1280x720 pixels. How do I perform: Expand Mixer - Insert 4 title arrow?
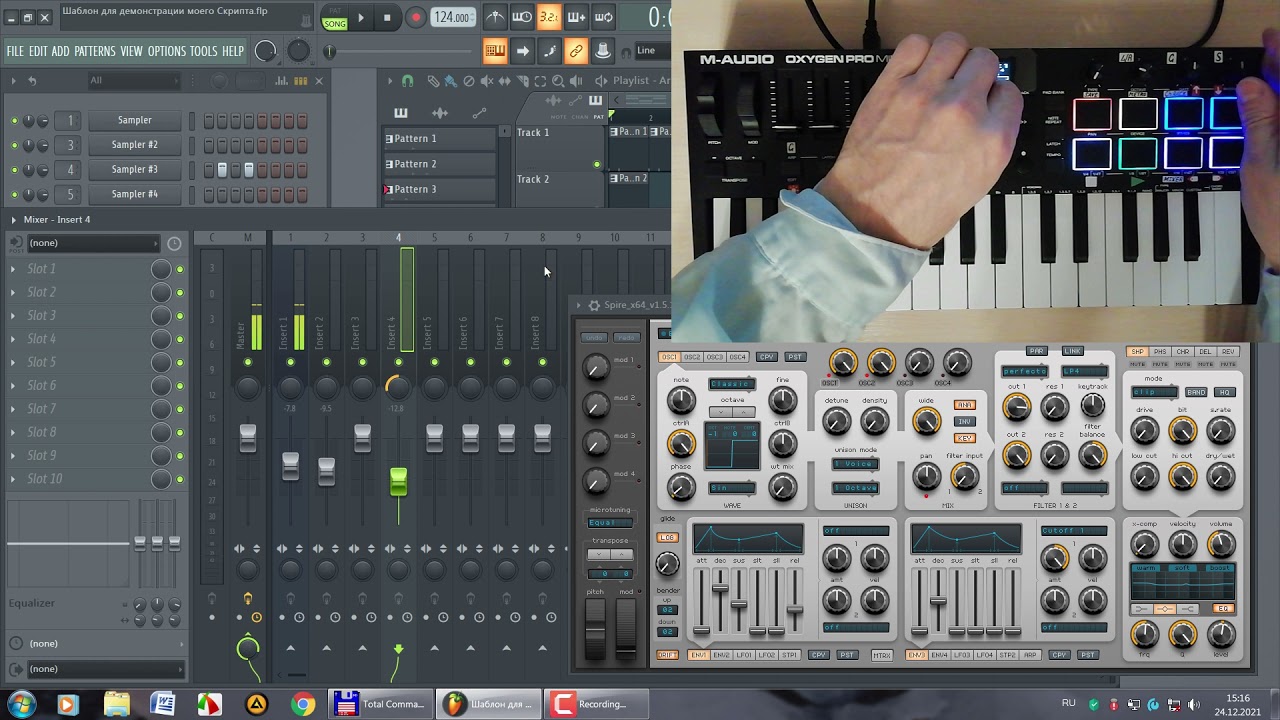[13, 220]
